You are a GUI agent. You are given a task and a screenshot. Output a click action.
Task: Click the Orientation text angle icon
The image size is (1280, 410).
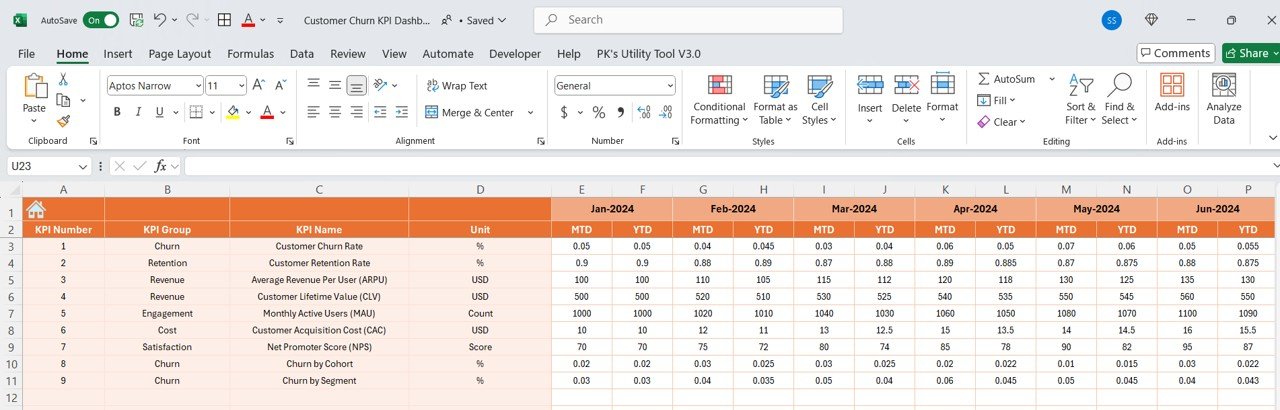pyautogui.click(x=382, y=86)
